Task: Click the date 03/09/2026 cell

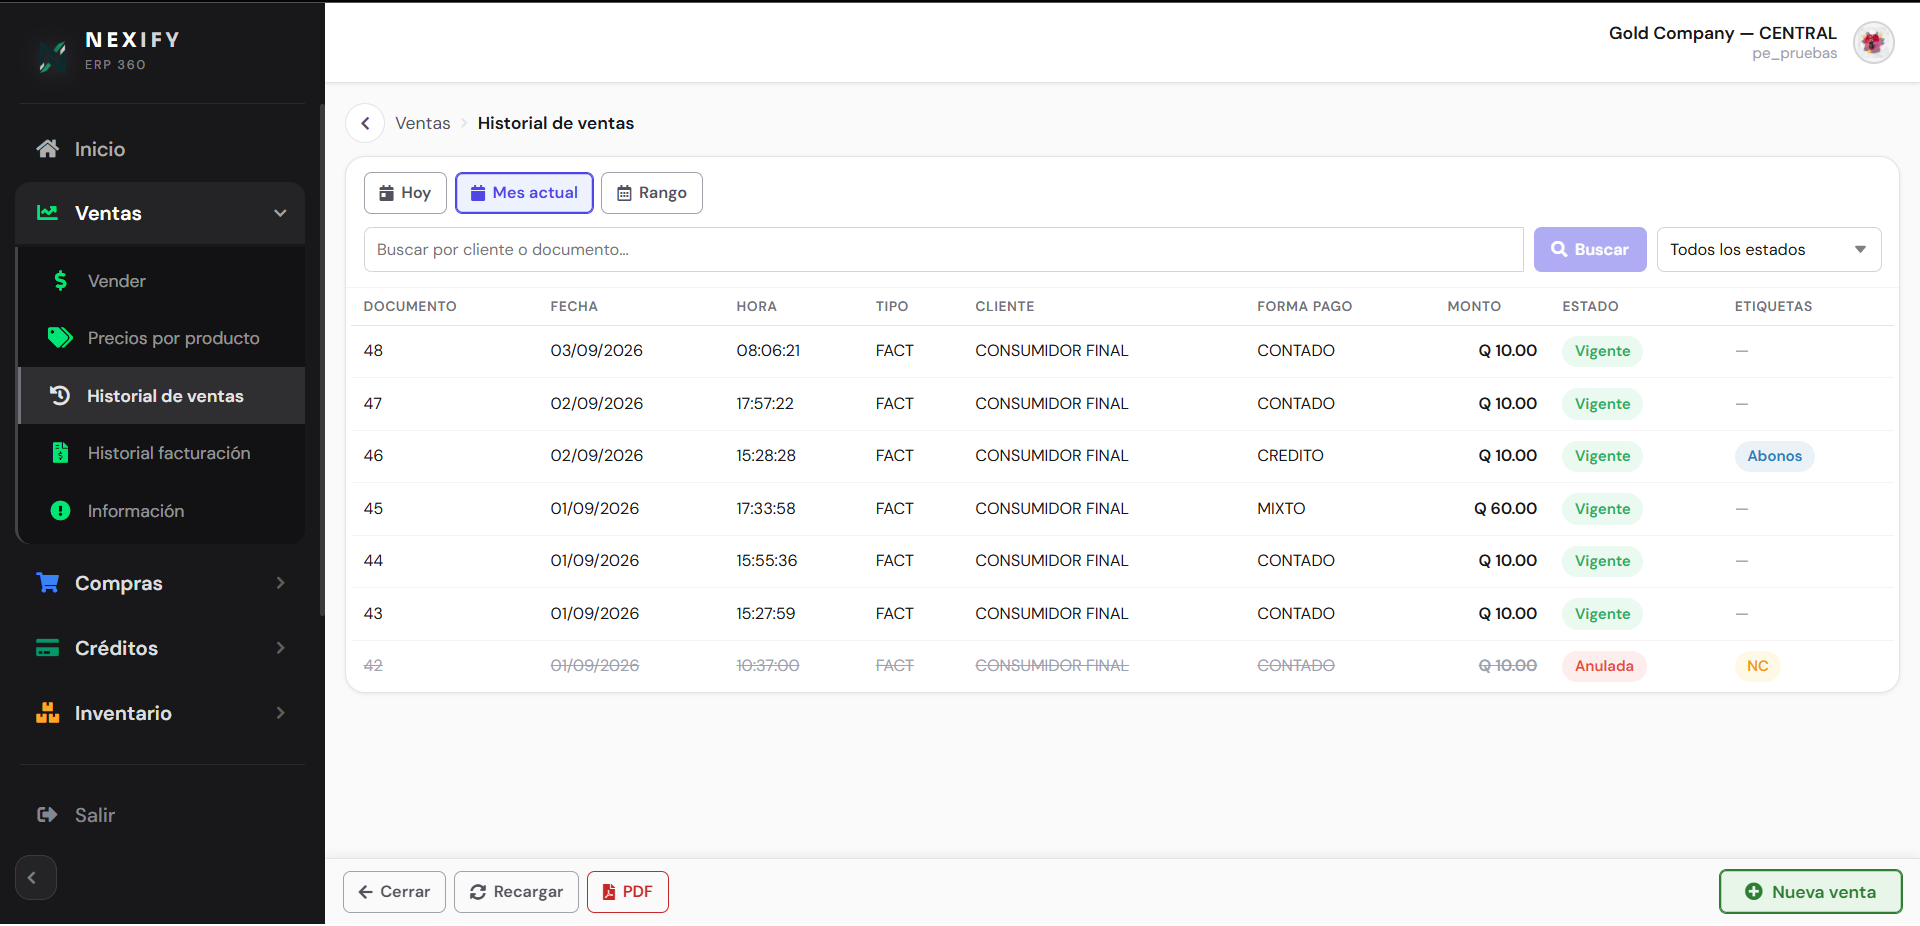Action: click(x=596, y=351)
